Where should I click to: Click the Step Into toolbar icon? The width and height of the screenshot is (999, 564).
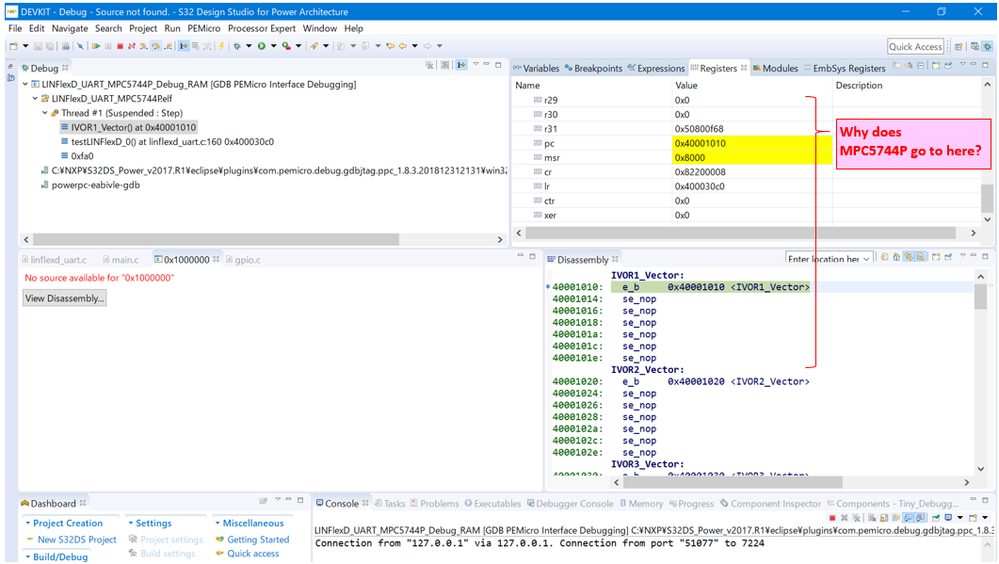pyautogui.click(x=144, y=46)
